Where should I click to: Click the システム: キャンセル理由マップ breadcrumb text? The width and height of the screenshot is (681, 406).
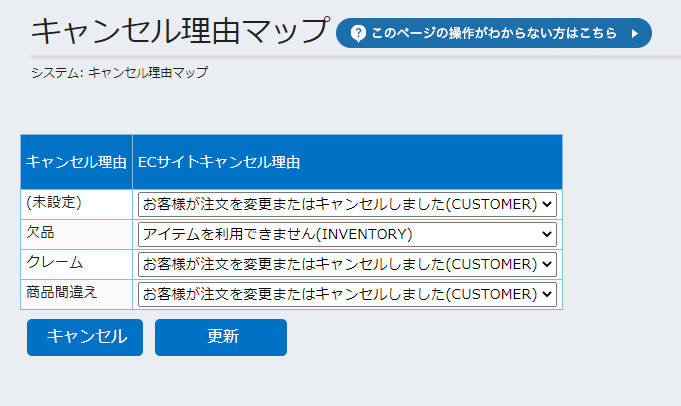pos(120,73)
